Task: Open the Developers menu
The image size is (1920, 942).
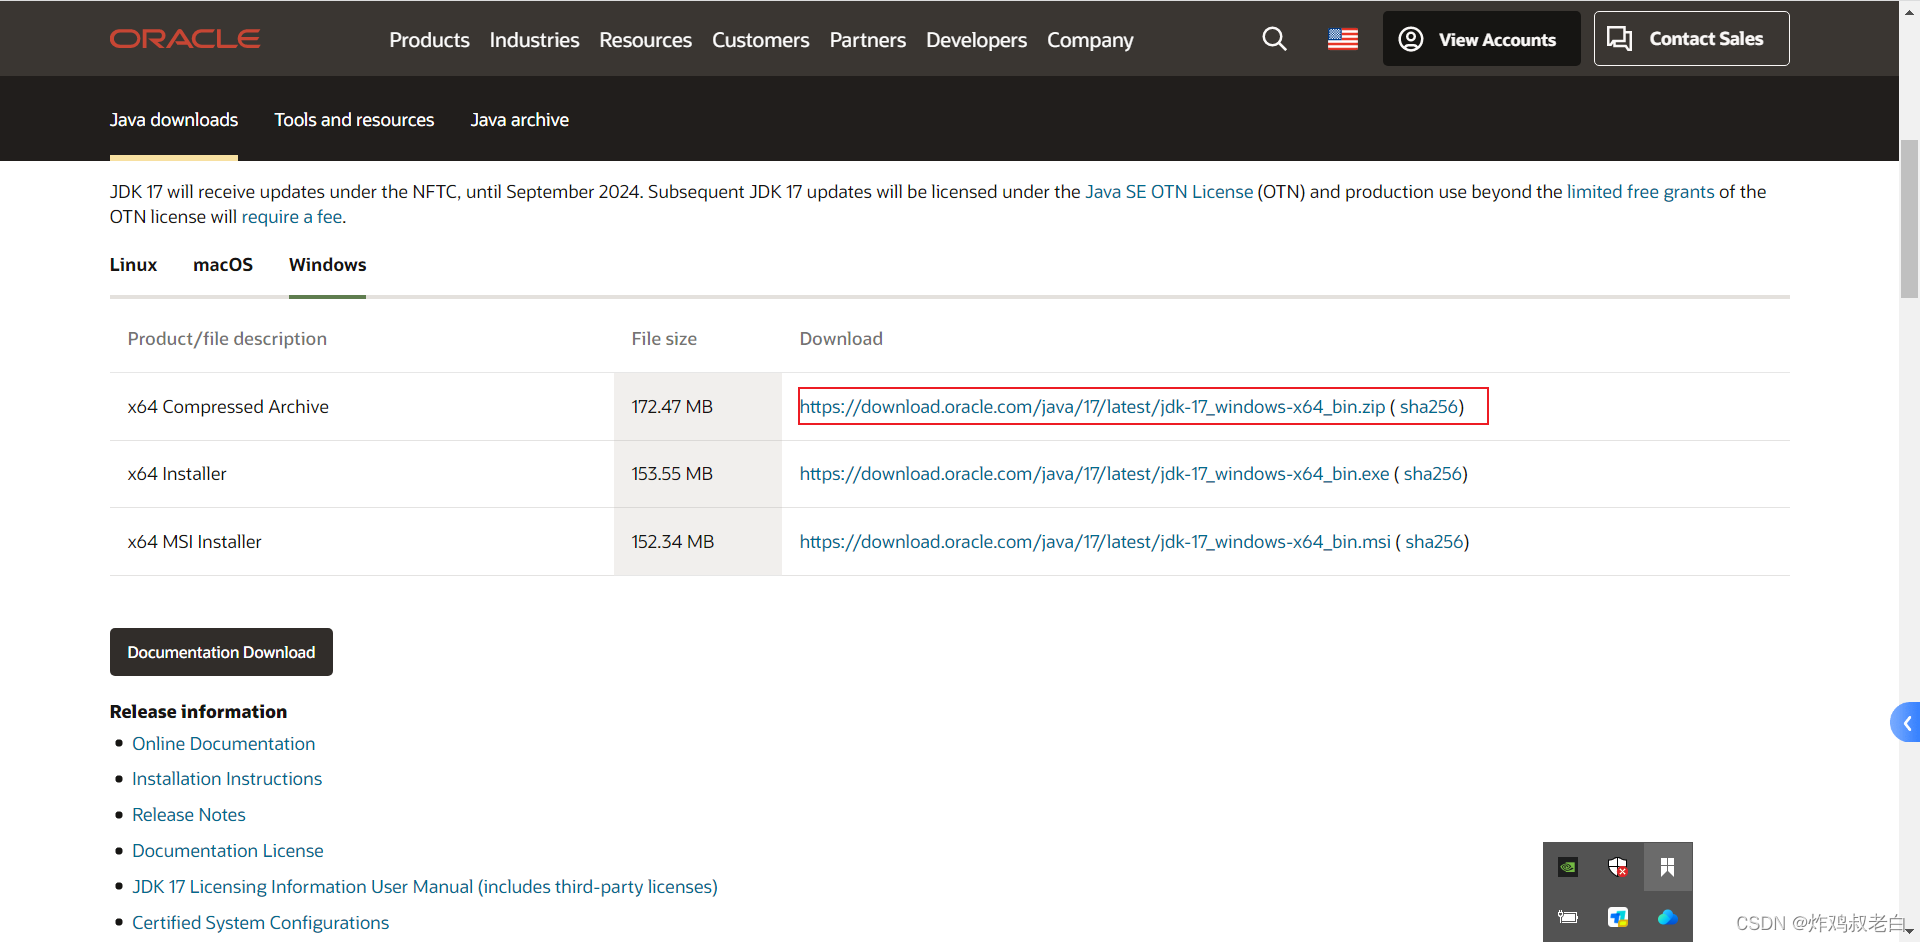Action: 976,40
